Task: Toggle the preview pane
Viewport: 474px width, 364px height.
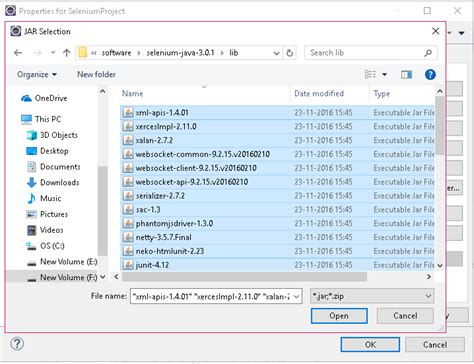Action: click(406, 75)
